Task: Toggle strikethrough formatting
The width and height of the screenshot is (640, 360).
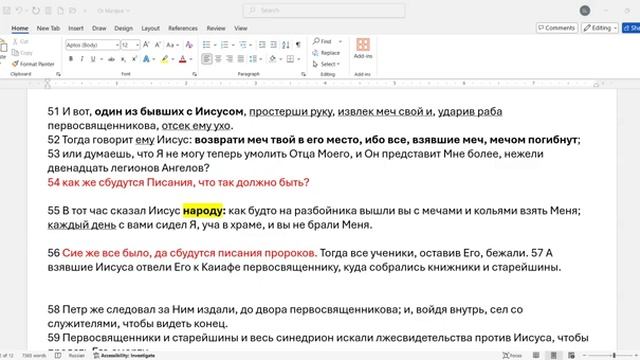Action: click(111, 59)
